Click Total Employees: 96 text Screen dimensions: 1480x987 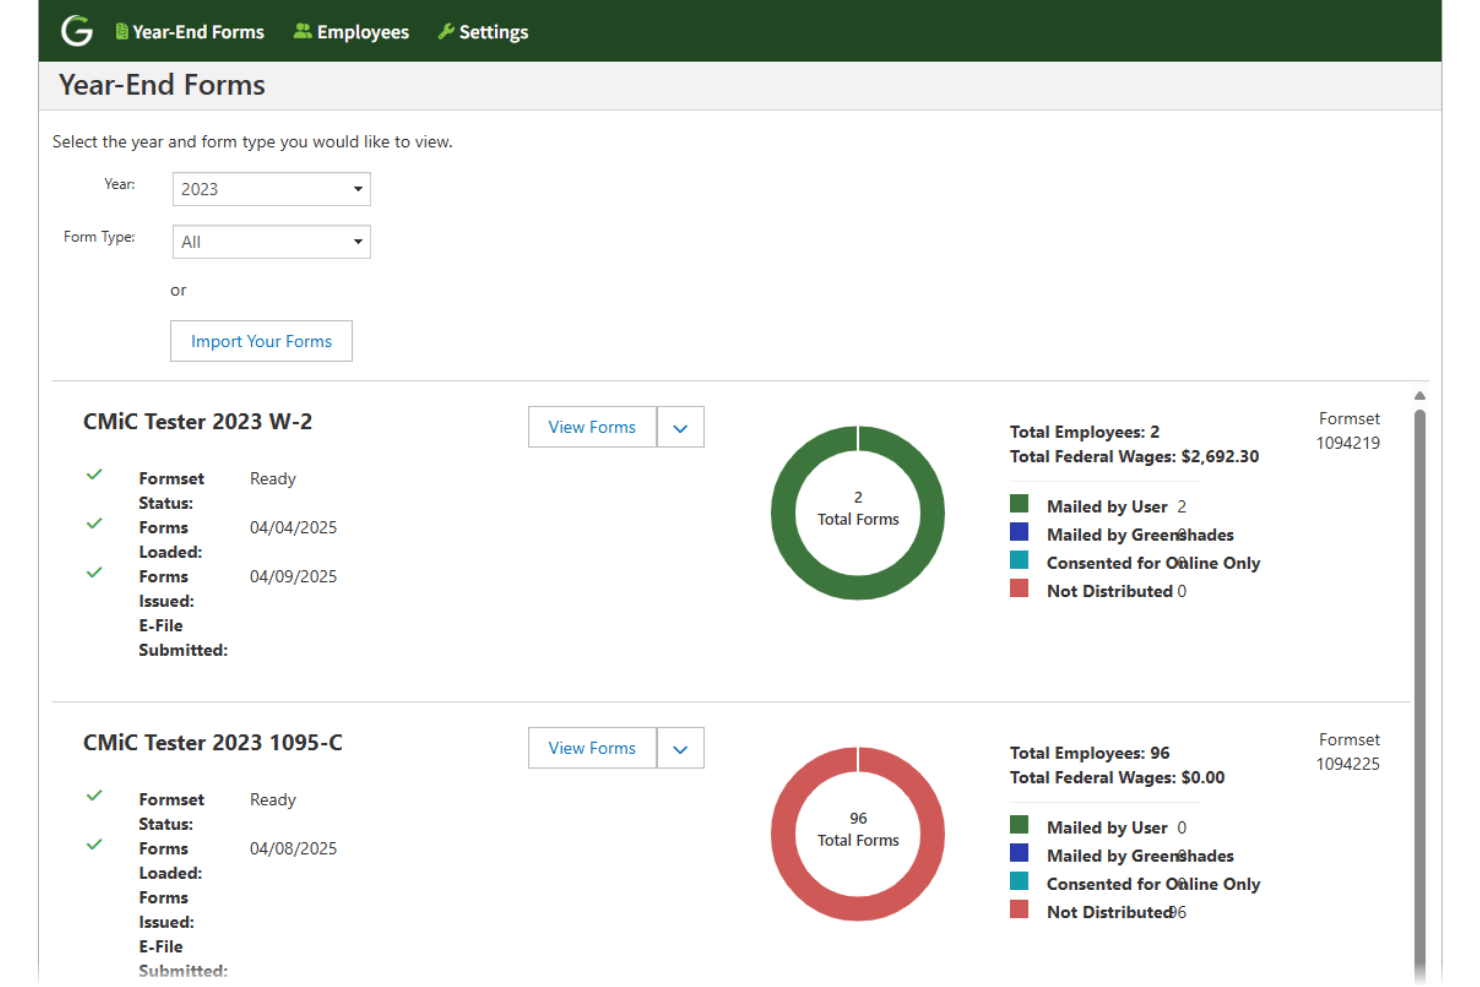click(x=1090, y=753)
